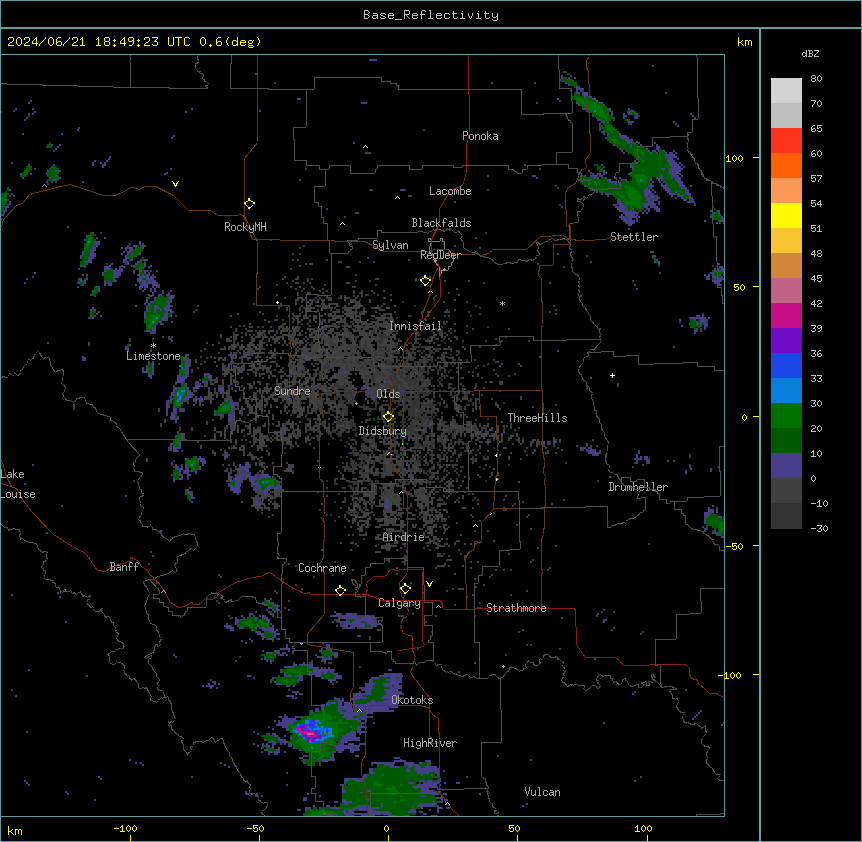Viewport: 862px width, 842px height.
Task: Pick the purple swatch between 39 and 36
Action: pyautogui.click(x=786, y=341)
